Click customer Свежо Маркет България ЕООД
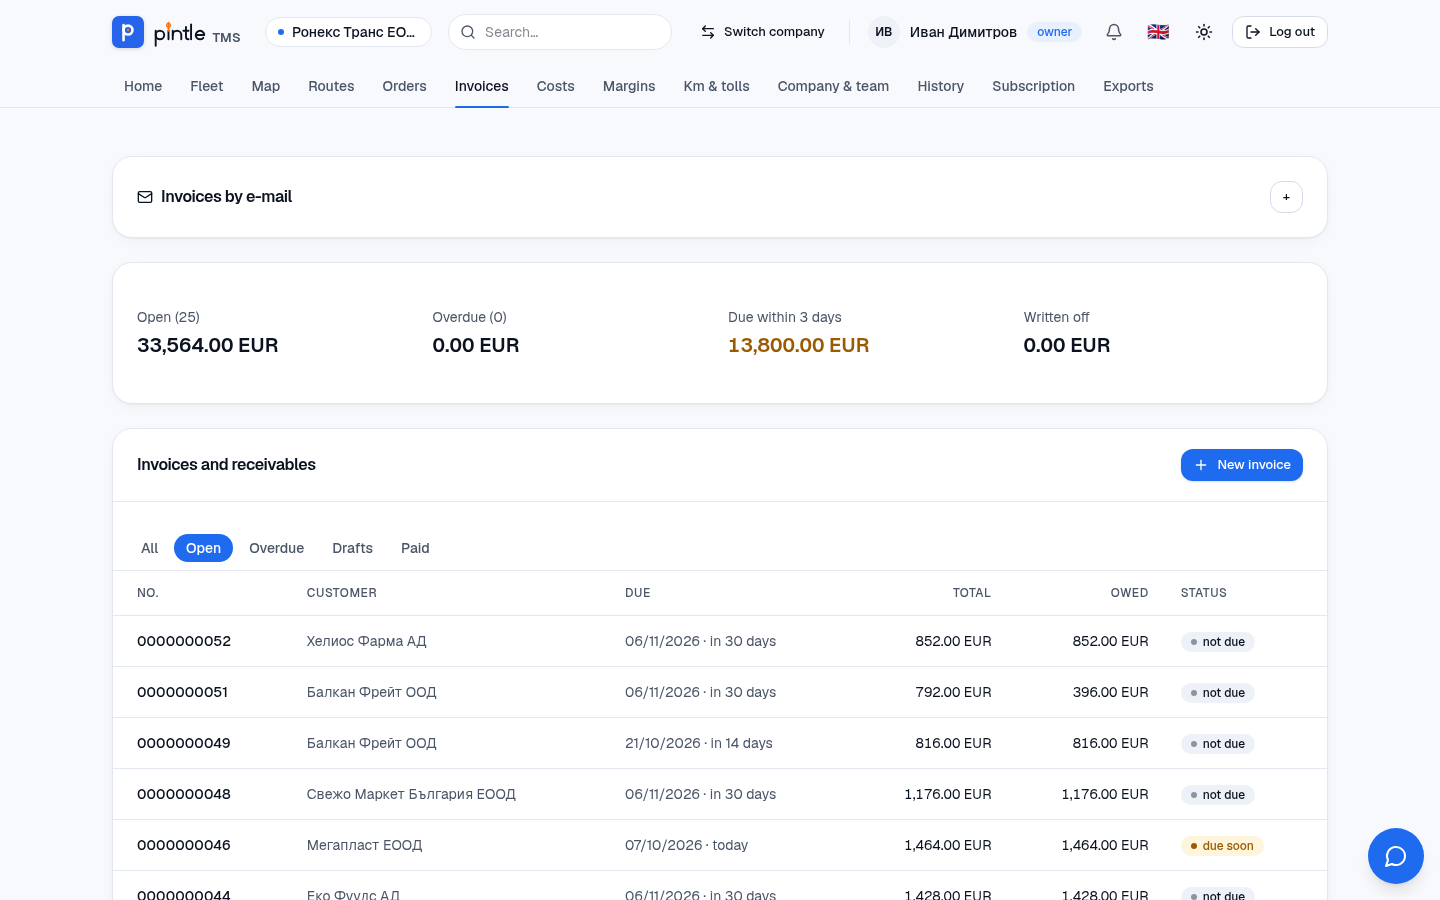The width and height of the screenshot is (1440, 900). click(411, 794)
